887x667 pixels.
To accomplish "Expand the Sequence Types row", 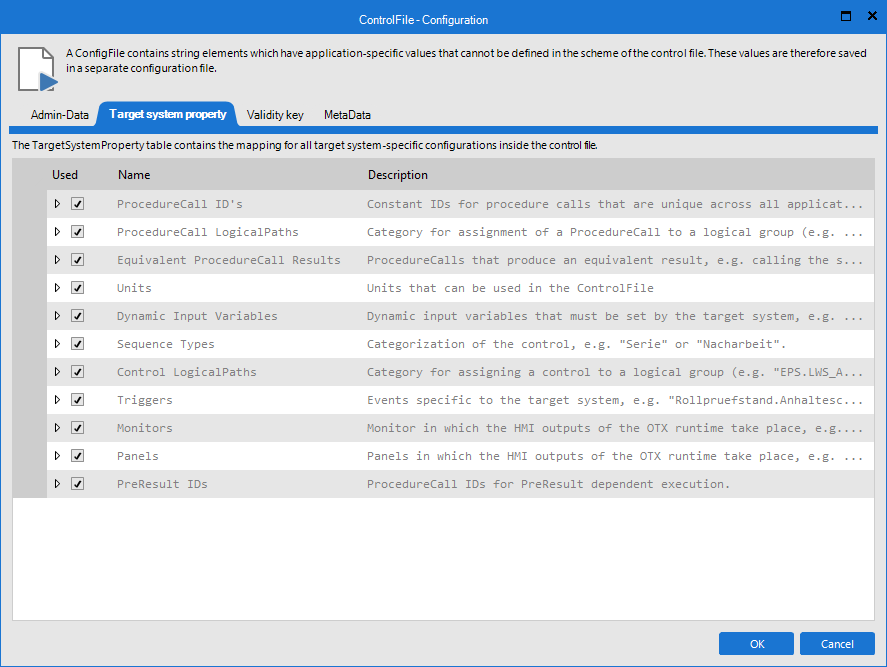I will tap(57, 344).
